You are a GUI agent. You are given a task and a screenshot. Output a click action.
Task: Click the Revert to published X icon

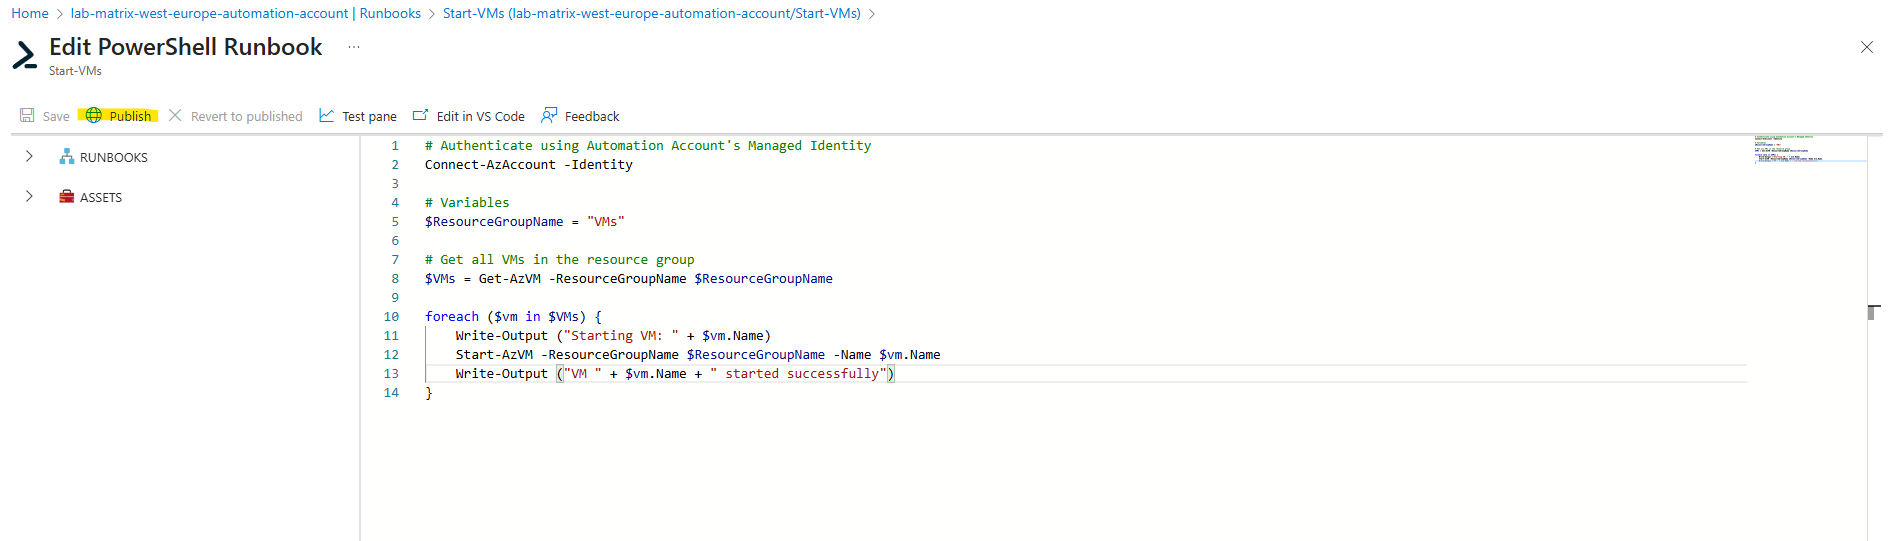[175, 116]
